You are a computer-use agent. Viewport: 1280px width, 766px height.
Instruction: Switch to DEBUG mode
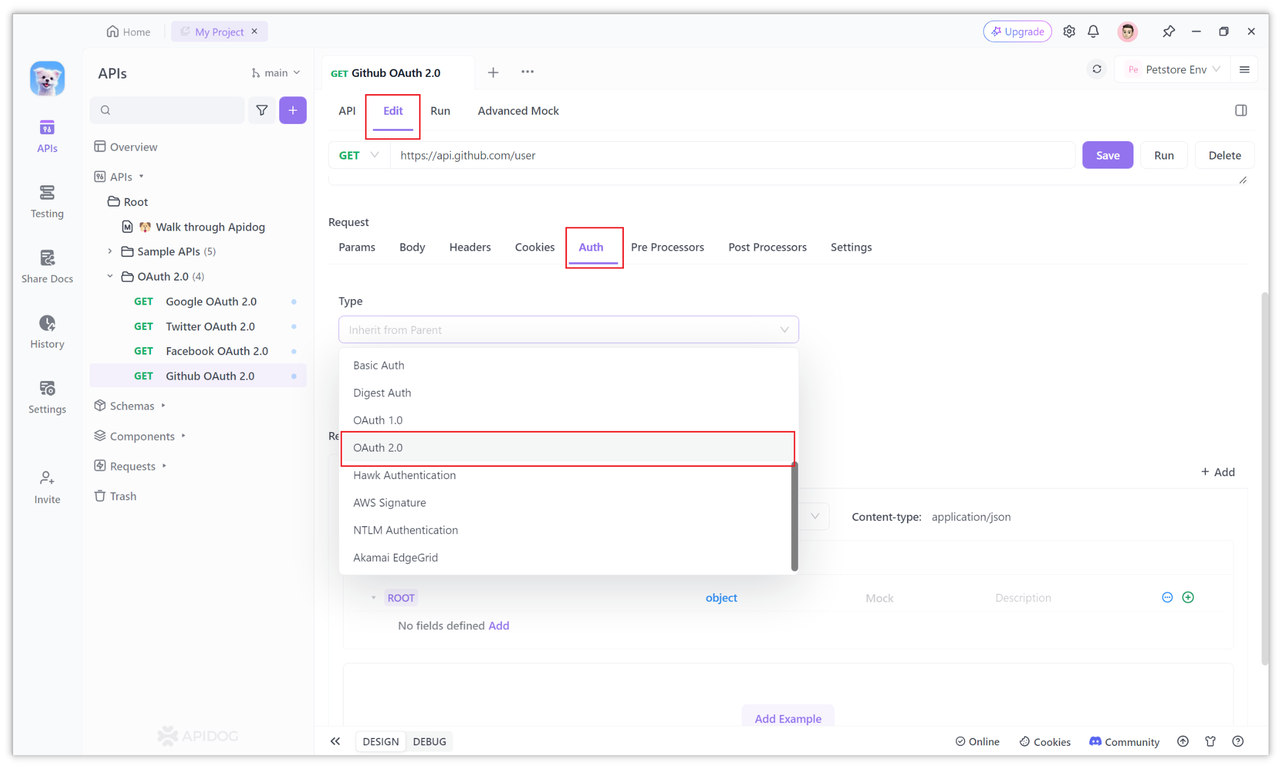click(x=430, y=741)
